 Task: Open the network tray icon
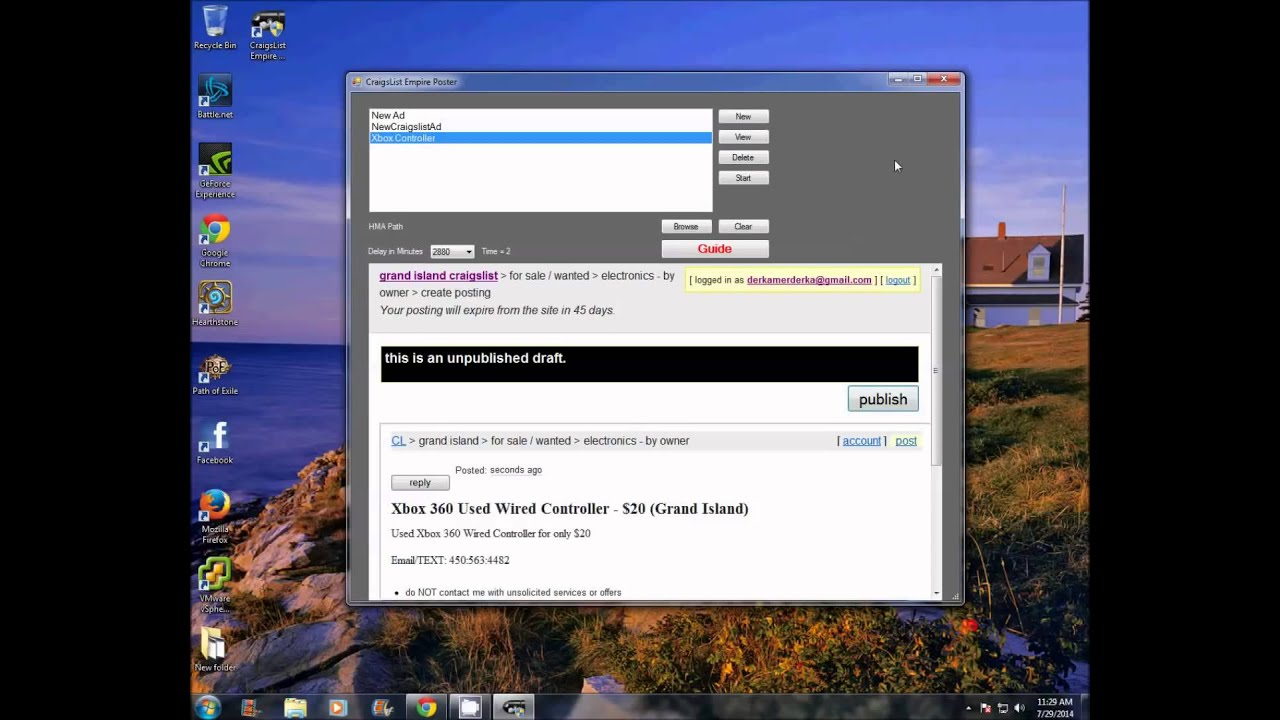click(1002, 708)
